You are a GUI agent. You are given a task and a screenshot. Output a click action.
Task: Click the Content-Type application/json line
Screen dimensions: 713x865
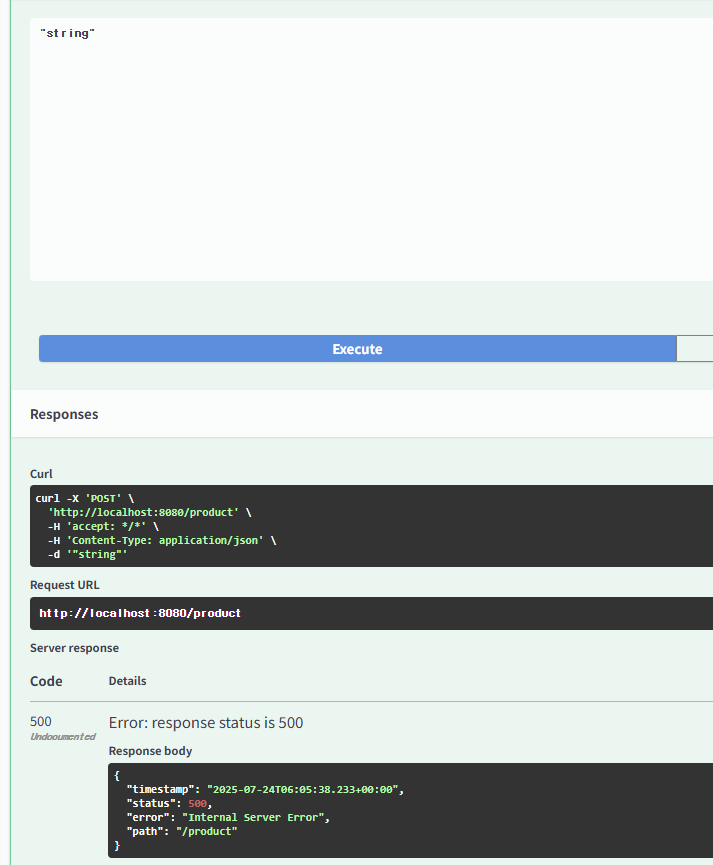click(x=162, y=541)
